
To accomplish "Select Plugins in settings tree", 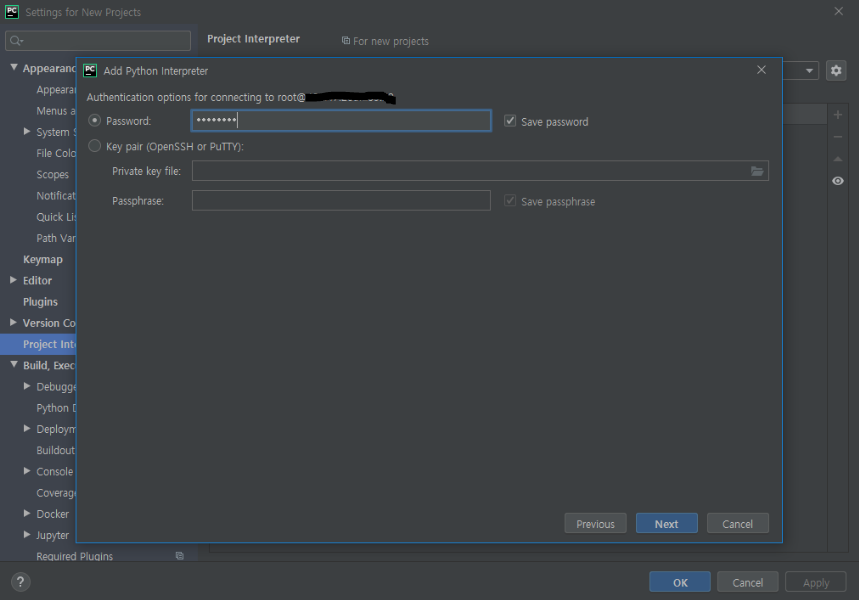I will [40, 301].
